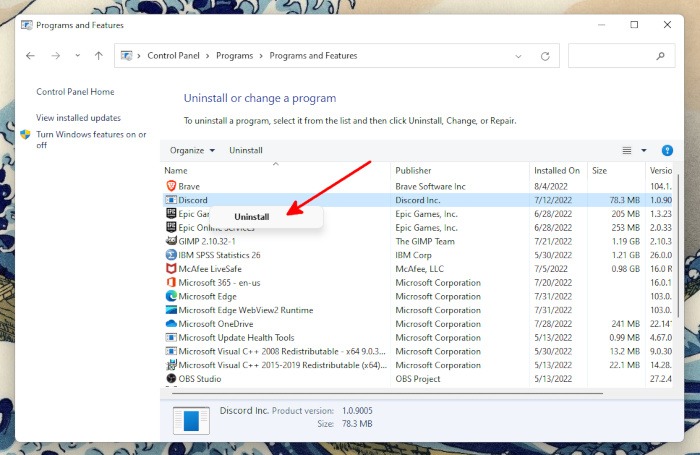The width and height of the screenshot is (700, 455).
Task: Open the Organize dropdown menu
Action: click(x=192, y=150)
